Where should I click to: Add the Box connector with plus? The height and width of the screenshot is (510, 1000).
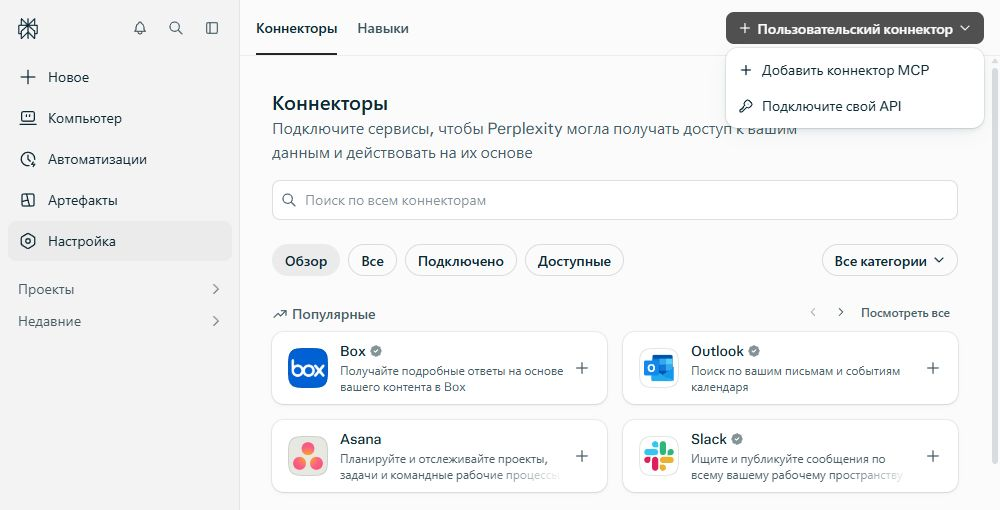tap(582, 368)
